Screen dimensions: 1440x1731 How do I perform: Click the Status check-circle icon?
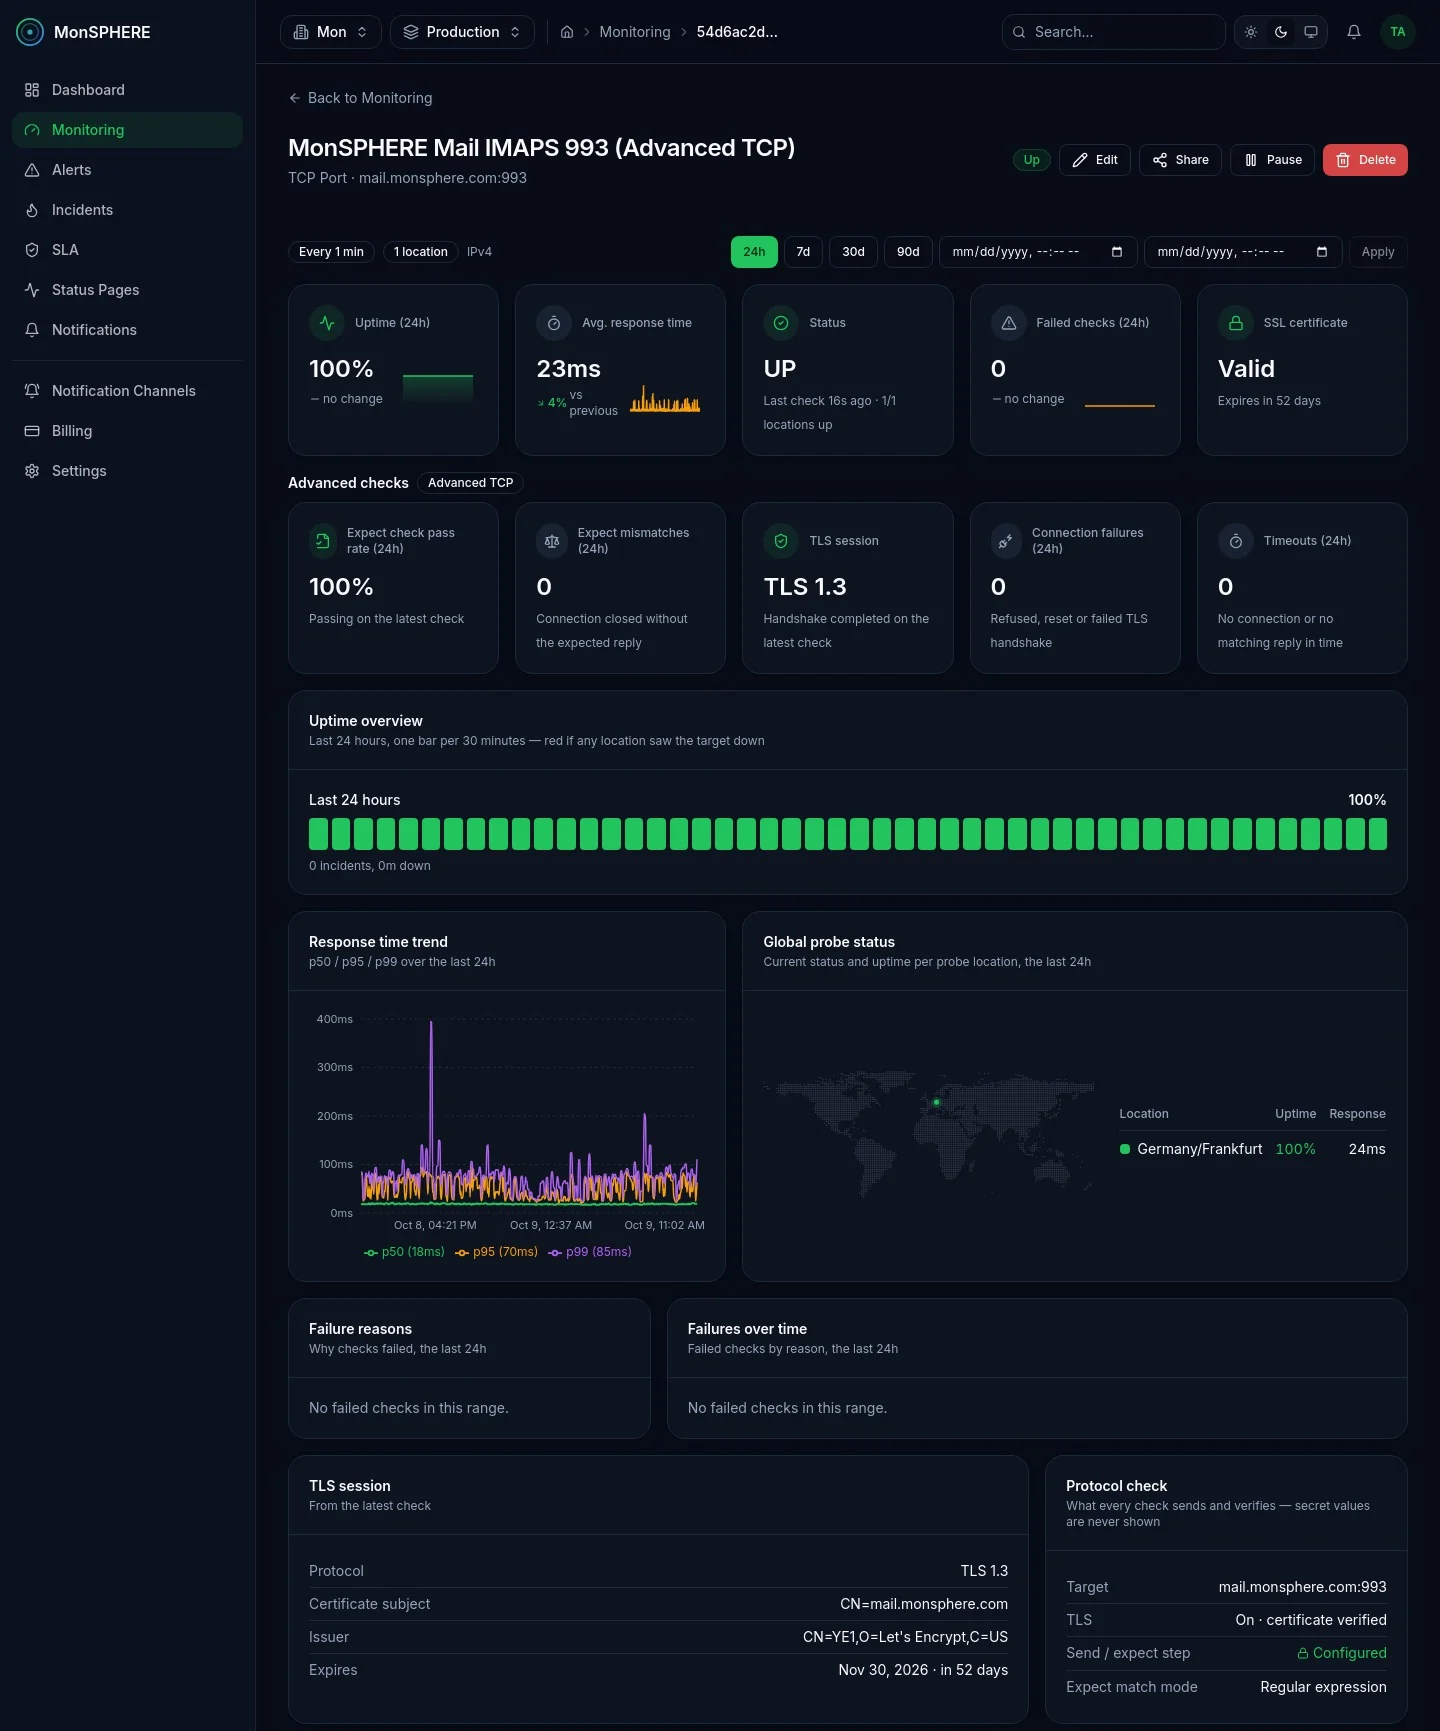(781, 323)
